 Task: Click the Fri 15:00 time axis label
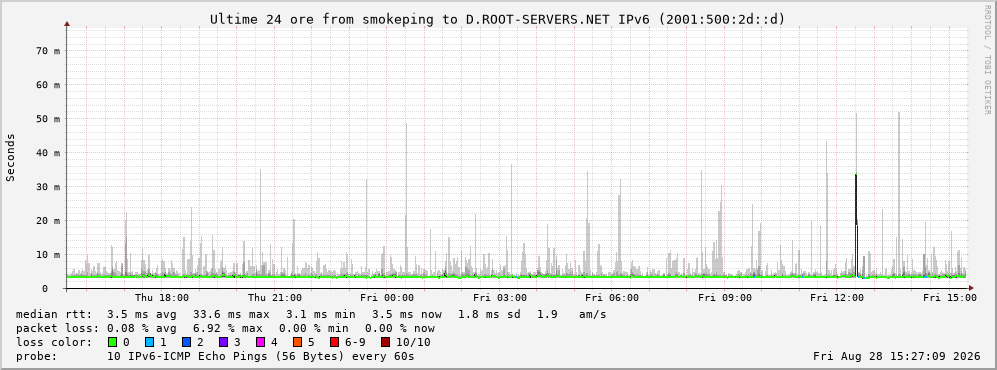pyautogui.click(x=950, y=298)
